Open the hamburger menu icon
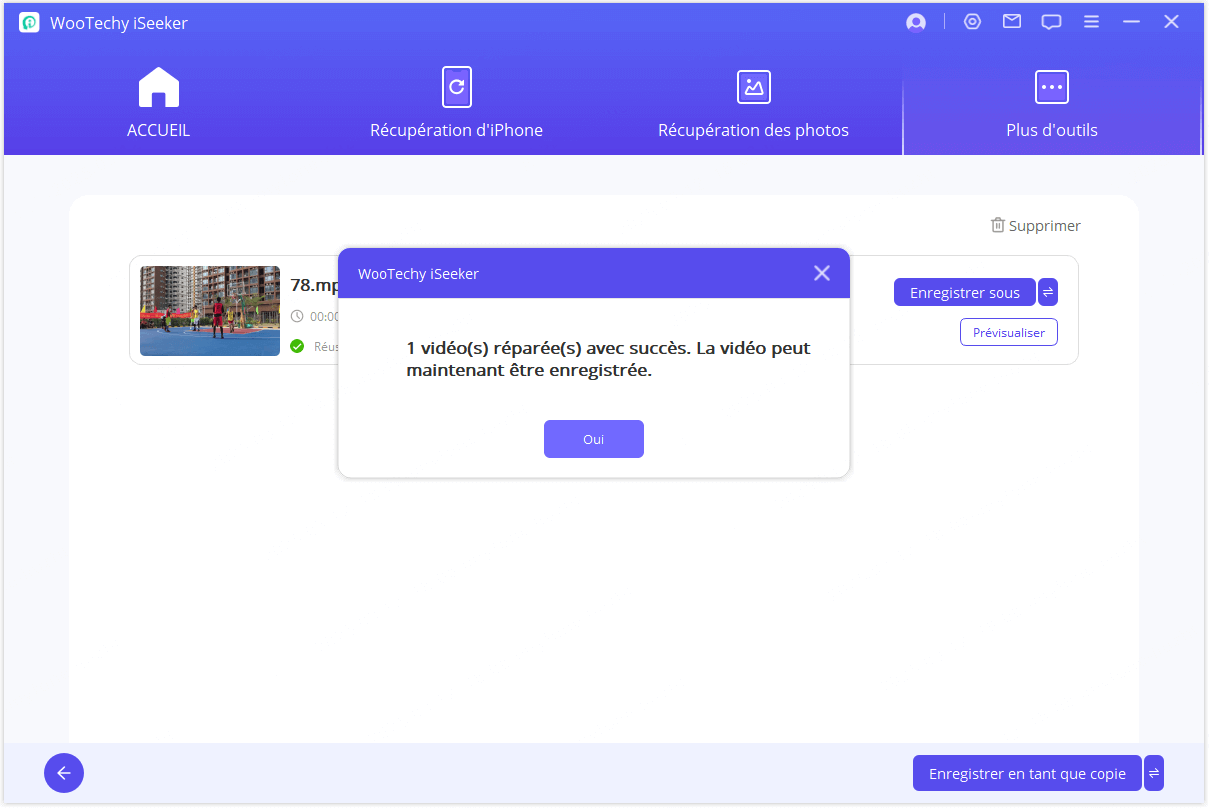Screen dimensions: 1209x808 1091,22
